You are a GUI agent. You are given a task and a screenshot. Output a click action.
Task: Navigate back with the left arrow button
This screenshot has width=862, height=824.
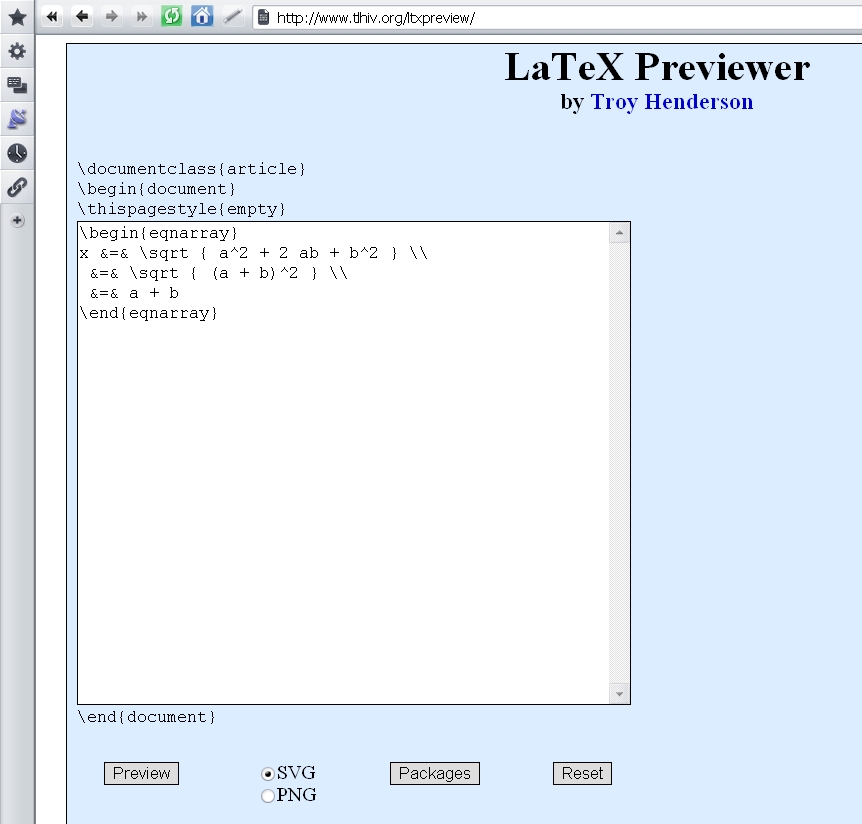(82, 16)
